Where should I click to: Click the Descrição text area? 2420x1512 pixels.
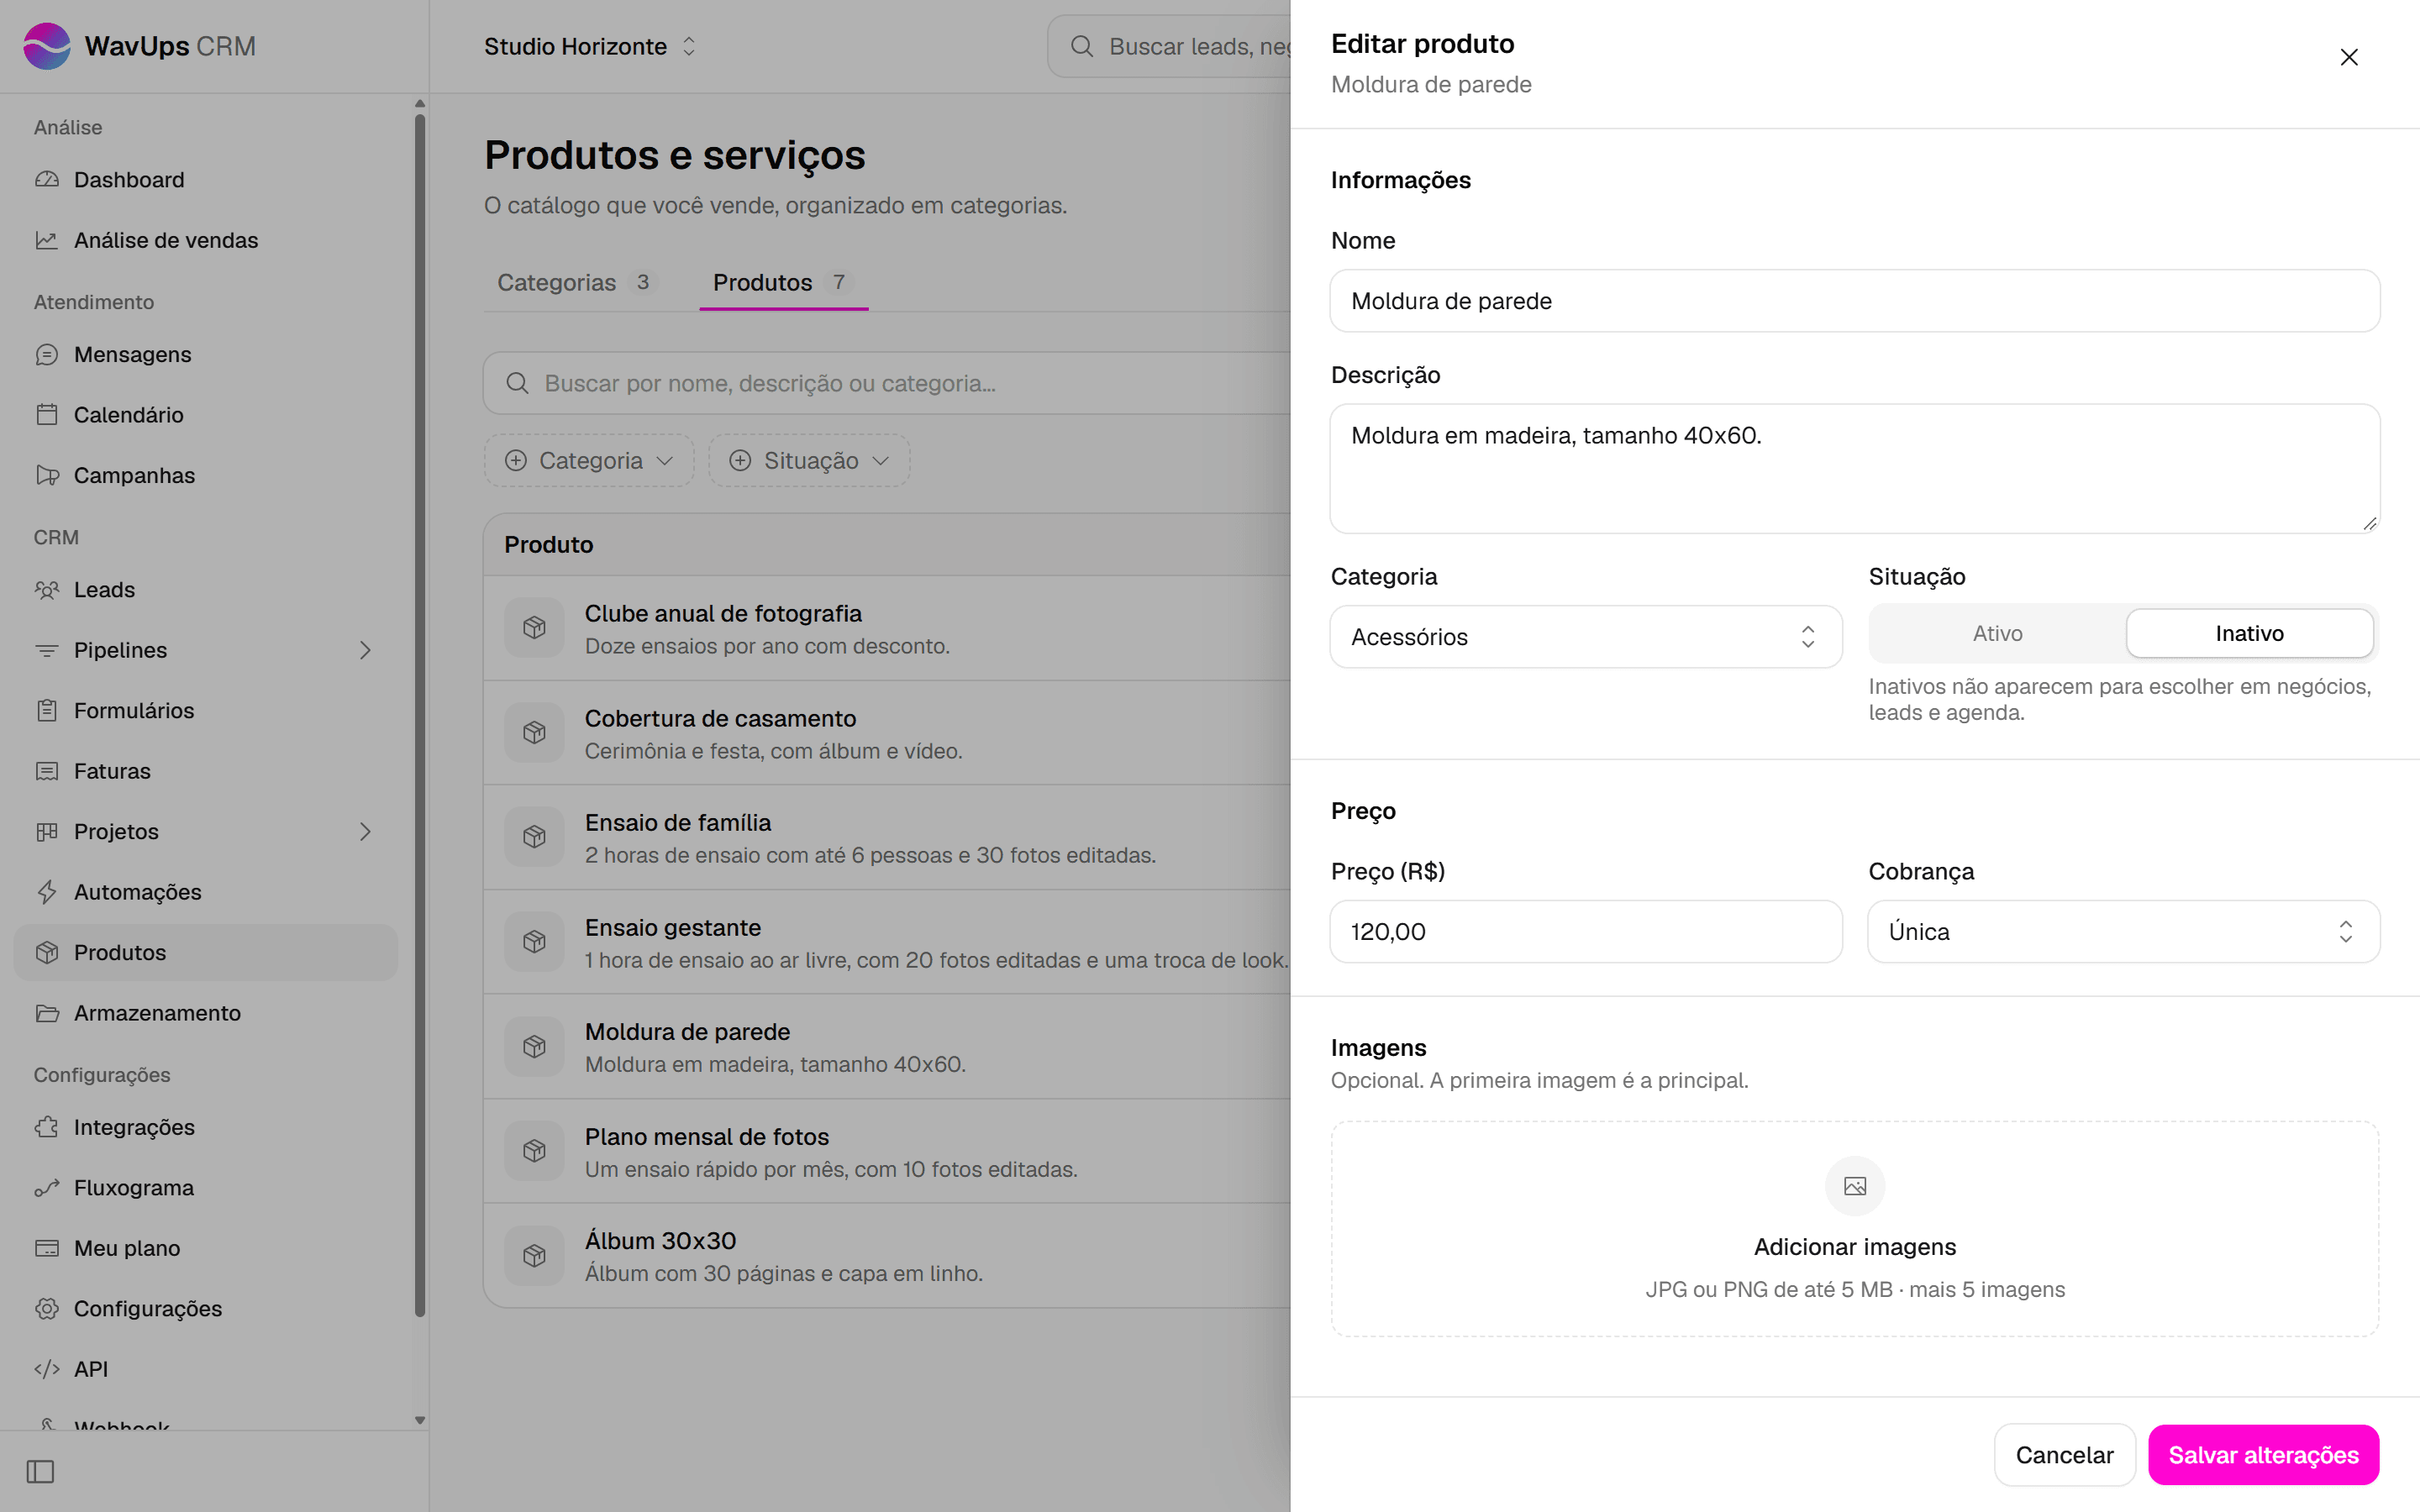(x=1855, y=468)
